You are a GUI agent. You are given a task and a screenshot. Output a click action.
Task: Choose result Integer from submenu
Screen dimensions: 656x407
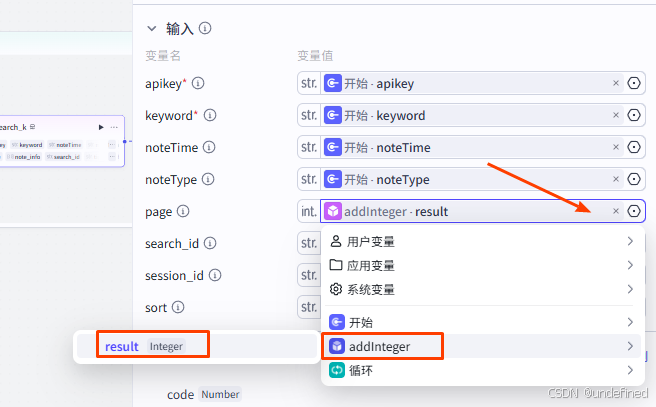197,346
